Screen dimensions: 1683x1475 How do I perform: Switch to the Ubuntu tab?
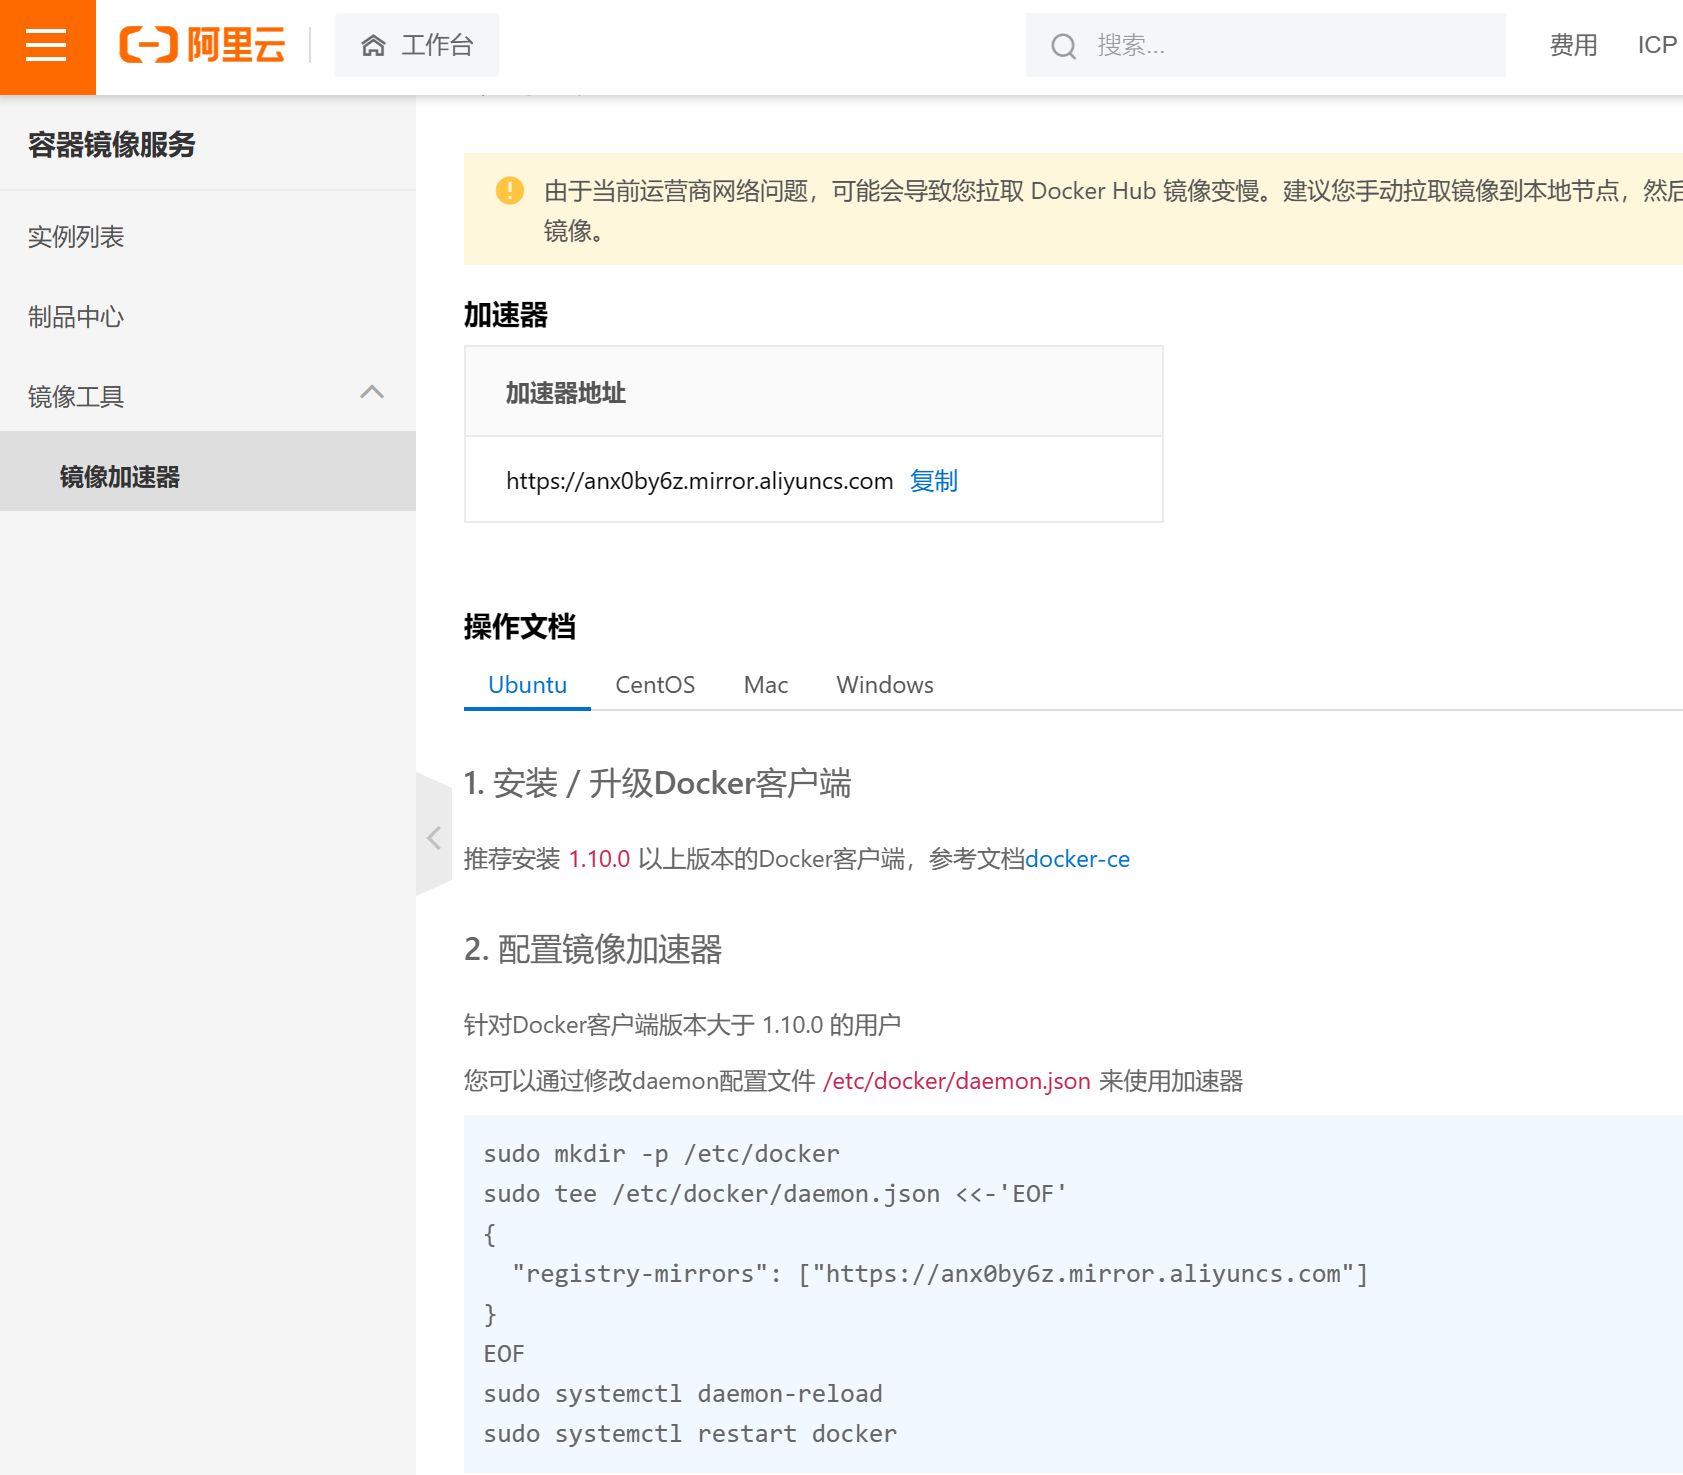(x=527, y=685)
